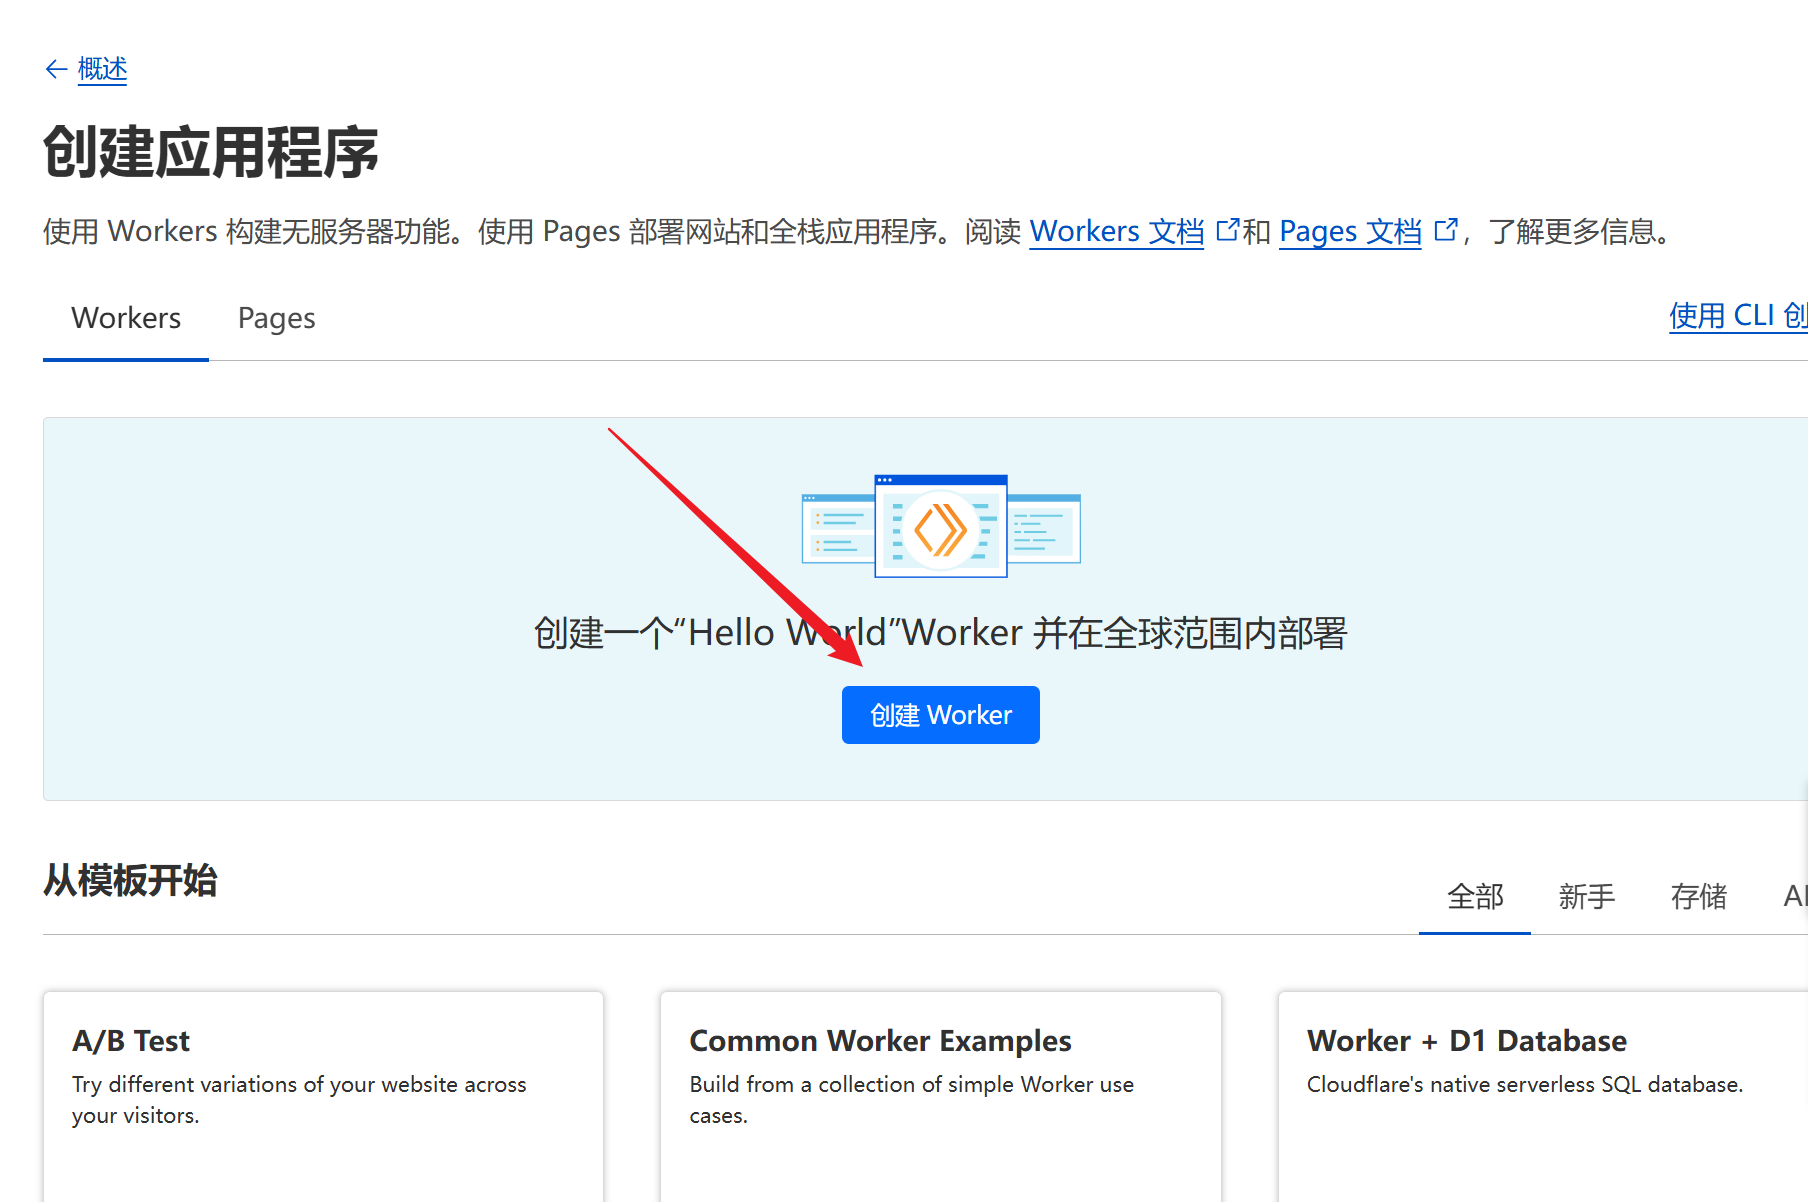
Task: Select the 全部 template filter tab
Action: [x=1474, y=896]
